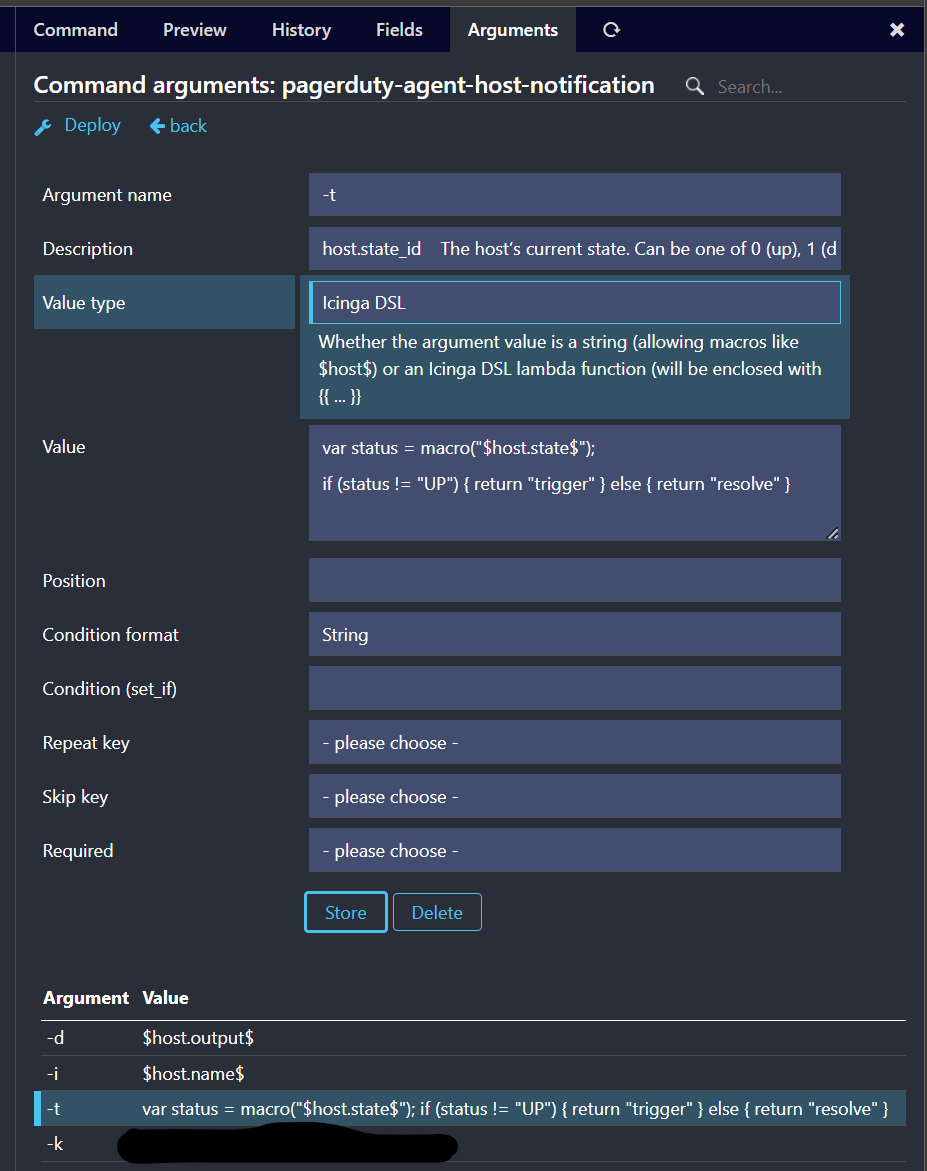Click the Deploy link
This screenshot has height=1171, width=927.
[92, 125]
